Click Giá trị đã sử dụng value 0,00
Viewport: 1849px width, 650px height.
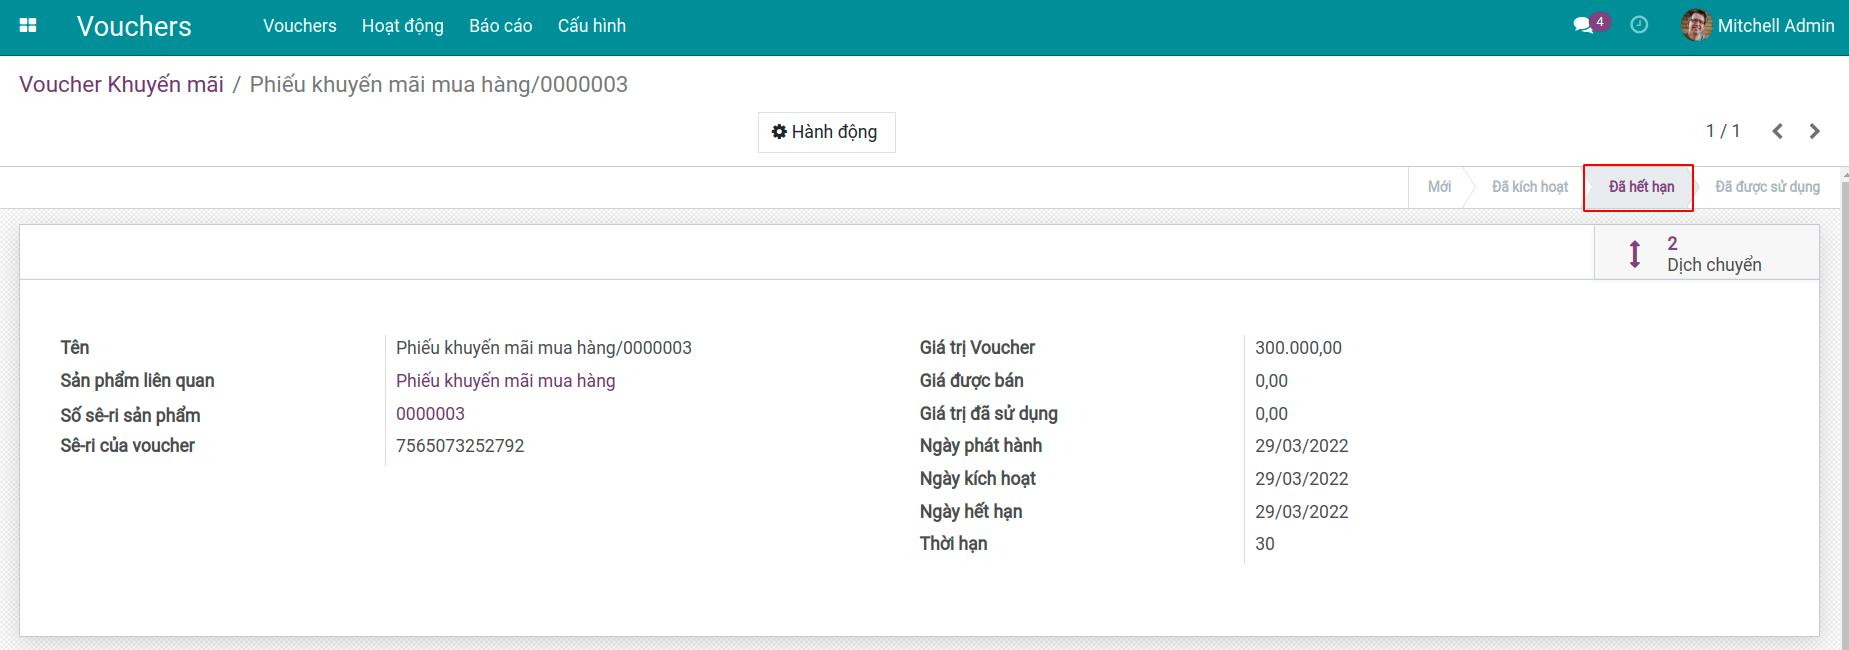[x=1271, y=414]
